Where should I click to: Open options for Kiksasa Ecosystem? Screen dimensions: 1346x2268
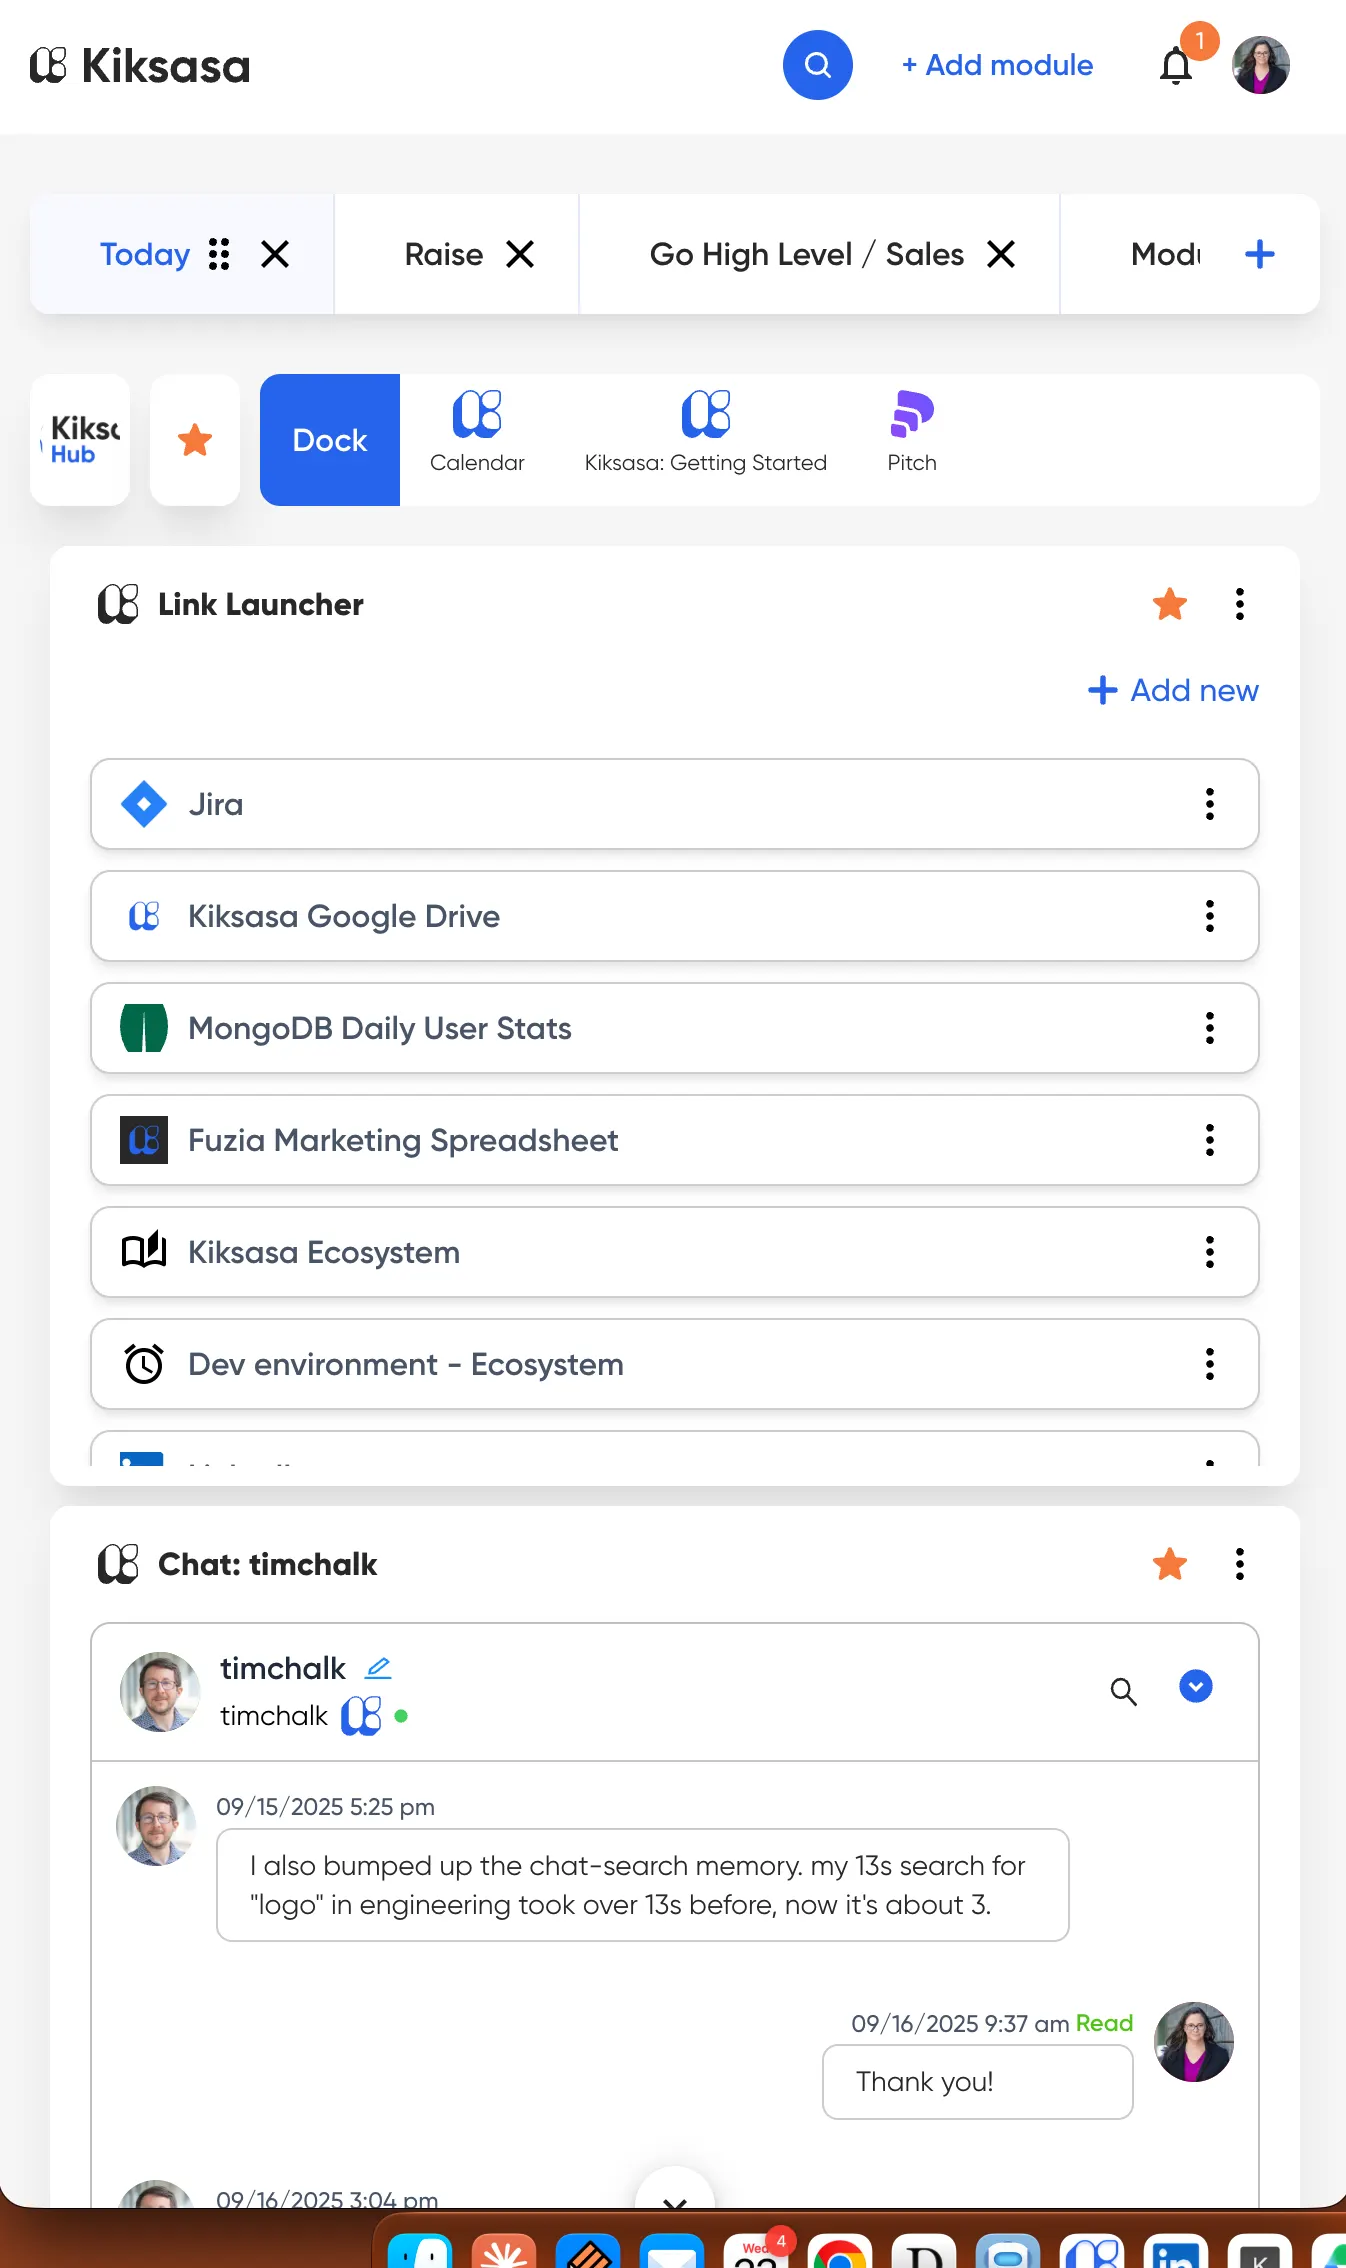tap(1210, 1252)
